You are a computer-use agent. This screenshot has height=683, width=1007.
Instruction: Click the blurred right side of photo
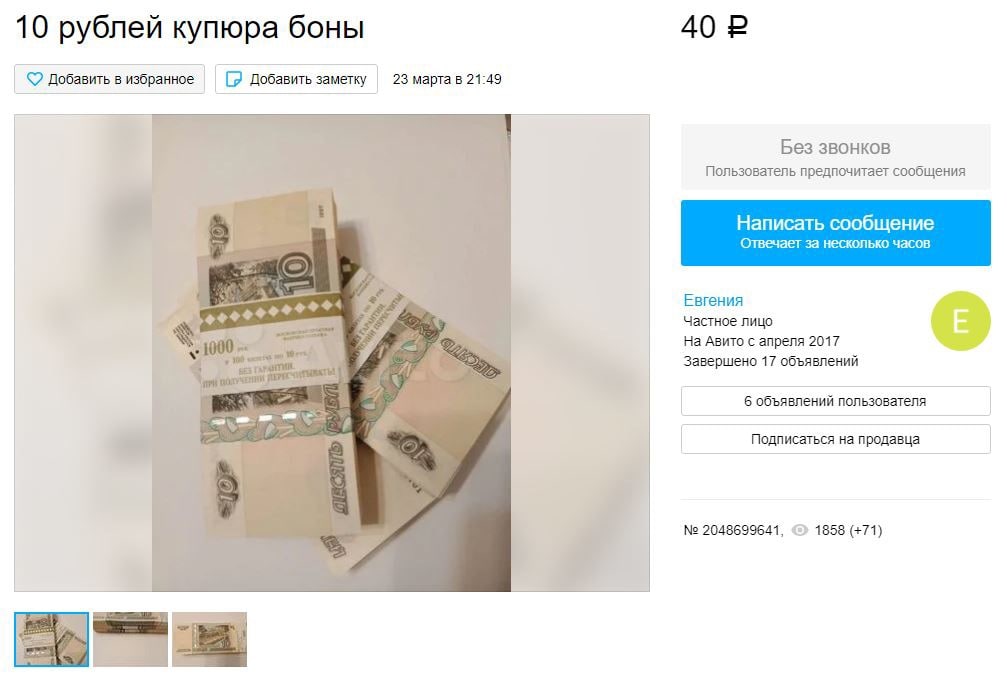tap(580, 353)
